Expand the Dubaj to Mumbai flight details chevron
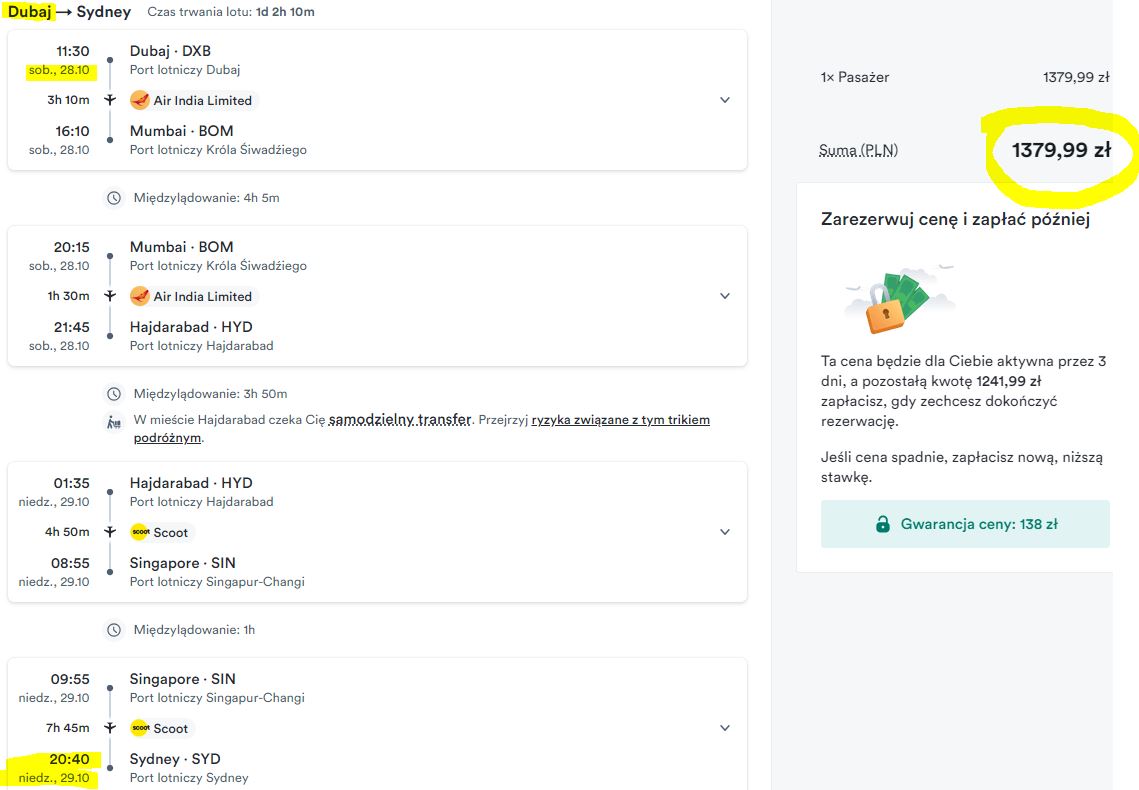This screenshot has width=1139, height=790. point(724,100)
